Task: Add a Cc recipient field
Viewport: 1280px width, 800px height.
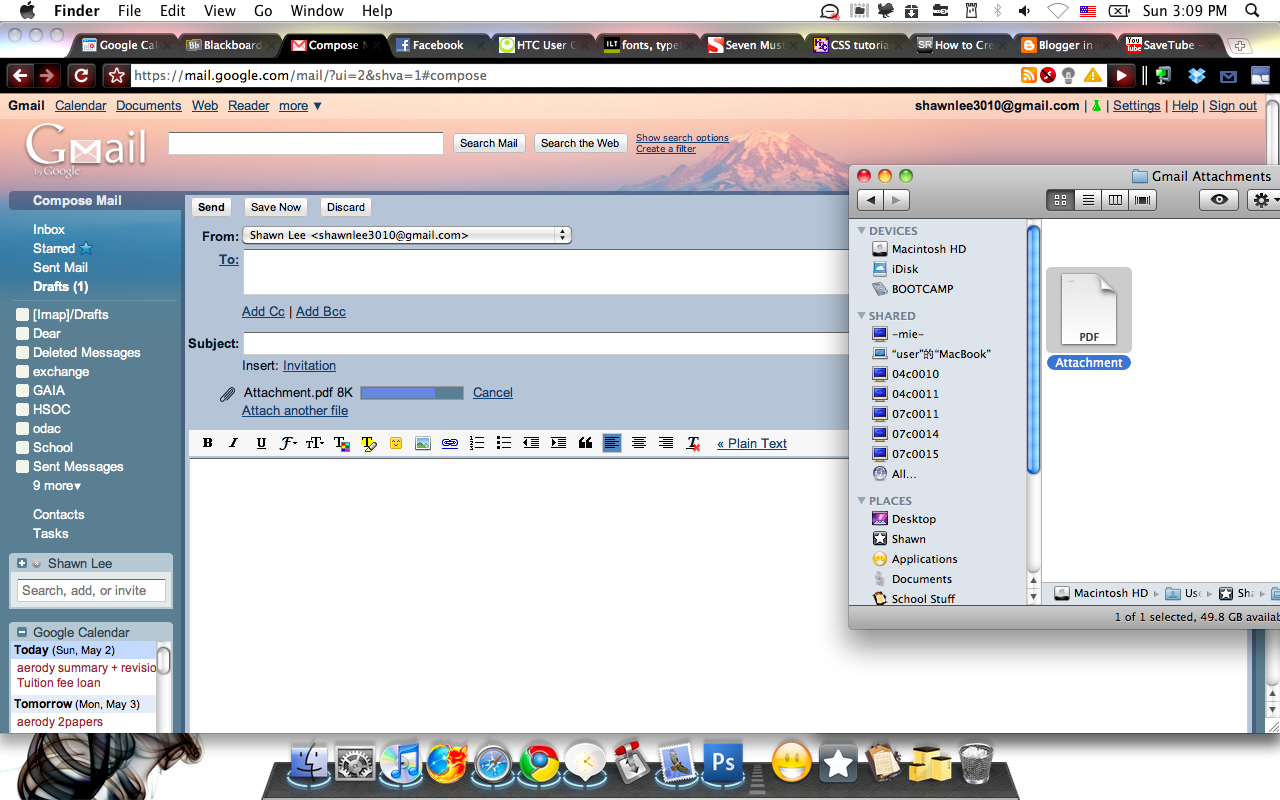Action: (x=263, y=311)
